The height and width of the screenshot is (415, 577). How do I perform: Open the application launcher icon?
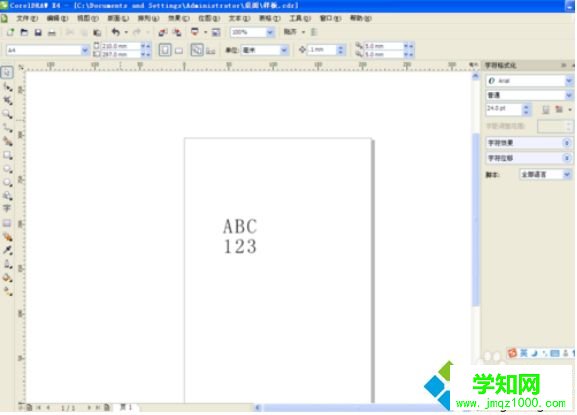pos(195,32)
